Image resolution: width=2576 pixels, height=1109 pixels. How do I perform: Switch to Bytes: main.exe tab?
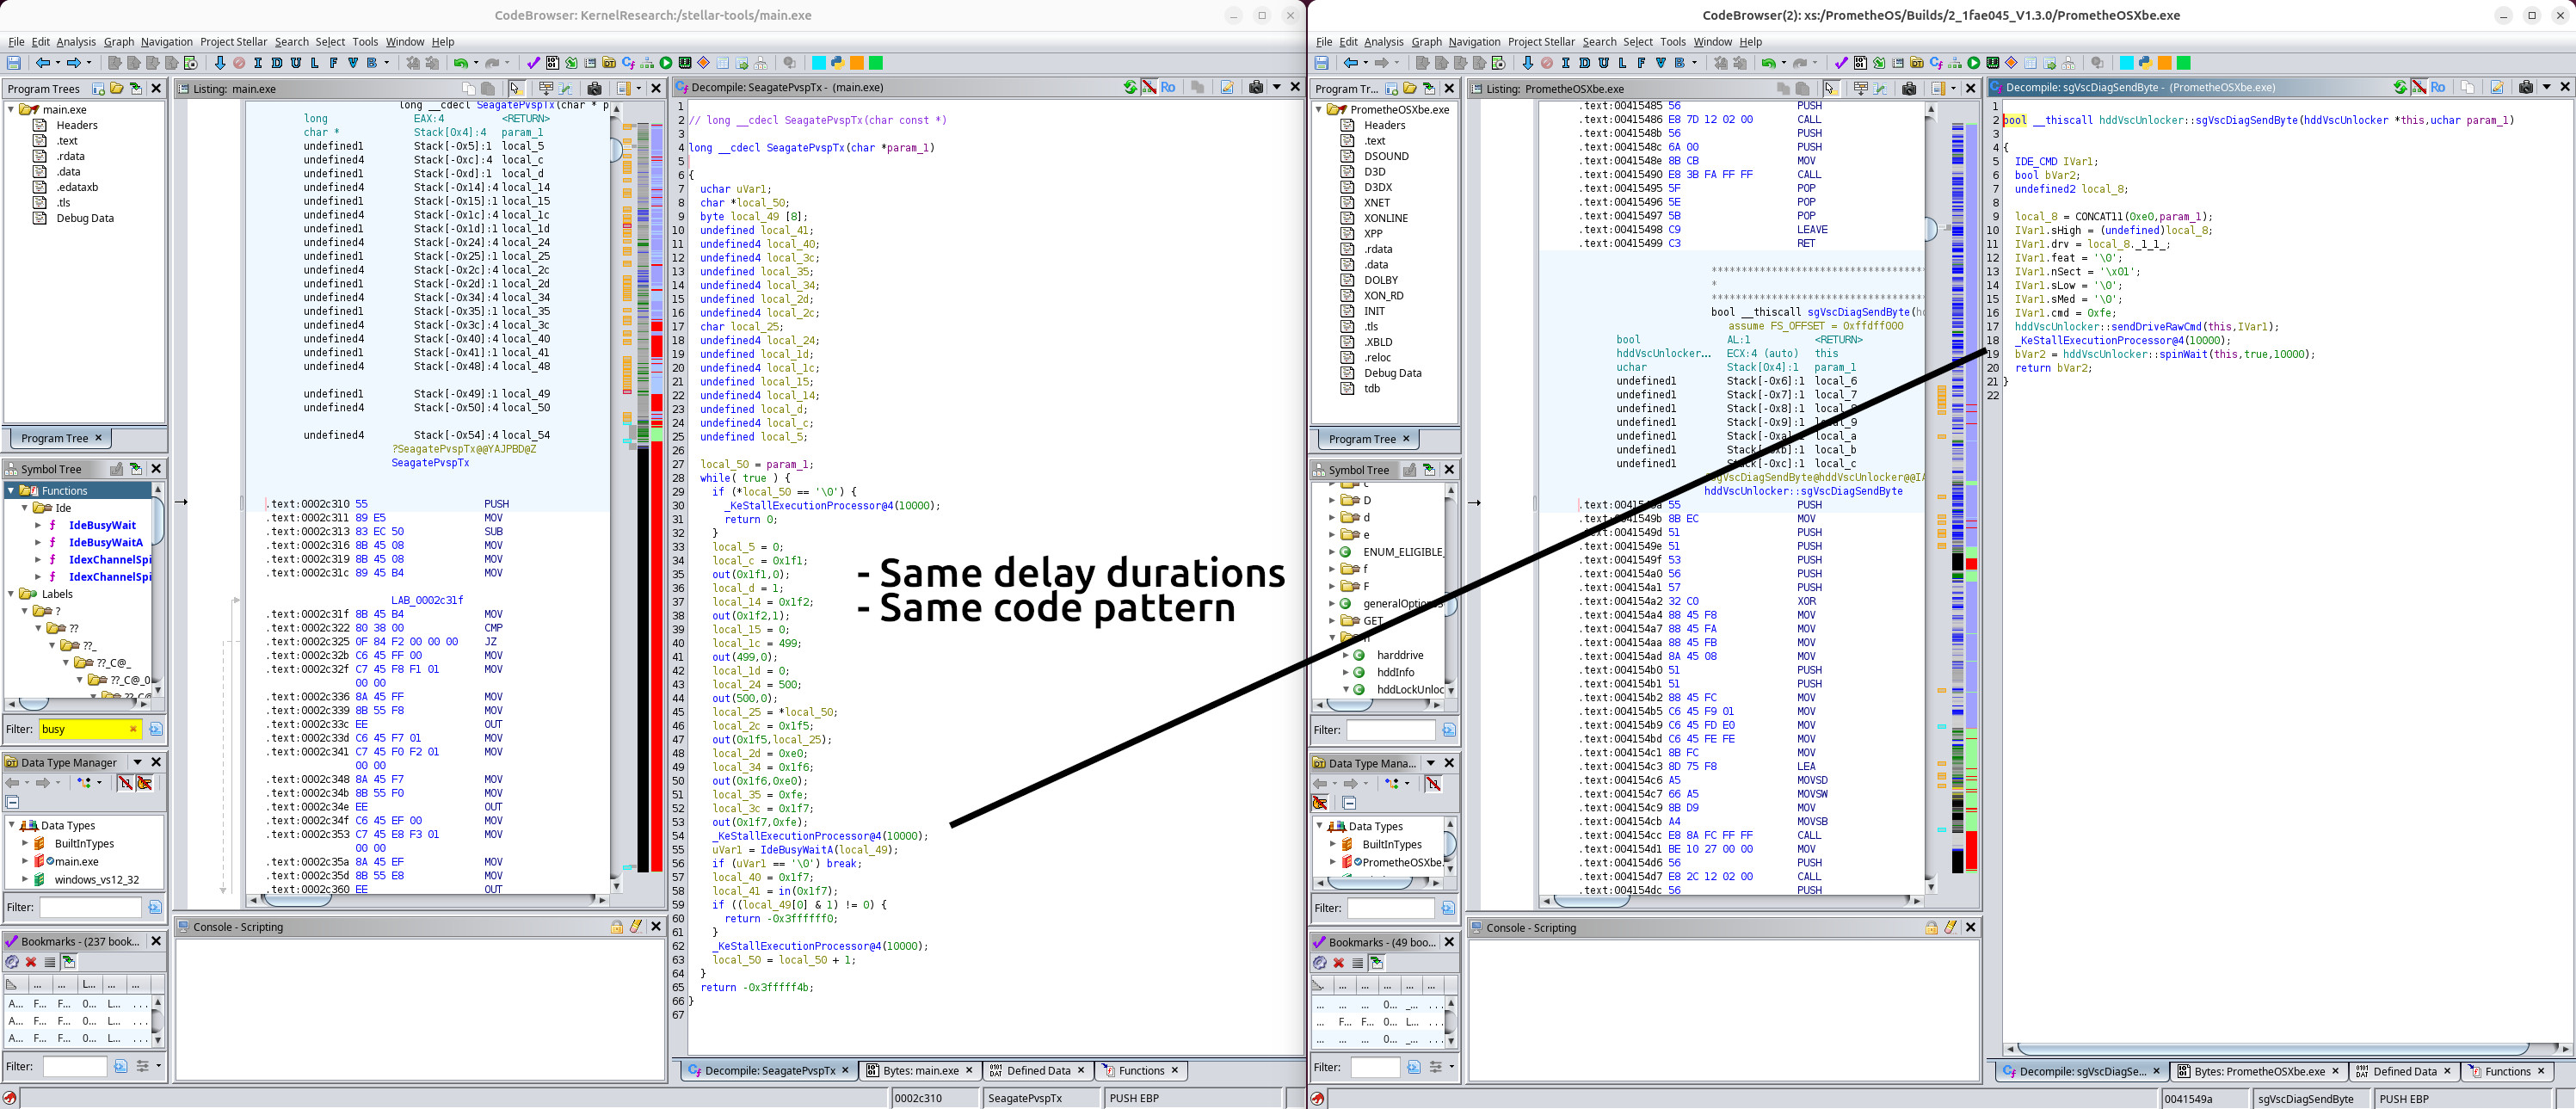pyautogui.click(x=920, y=1070)
